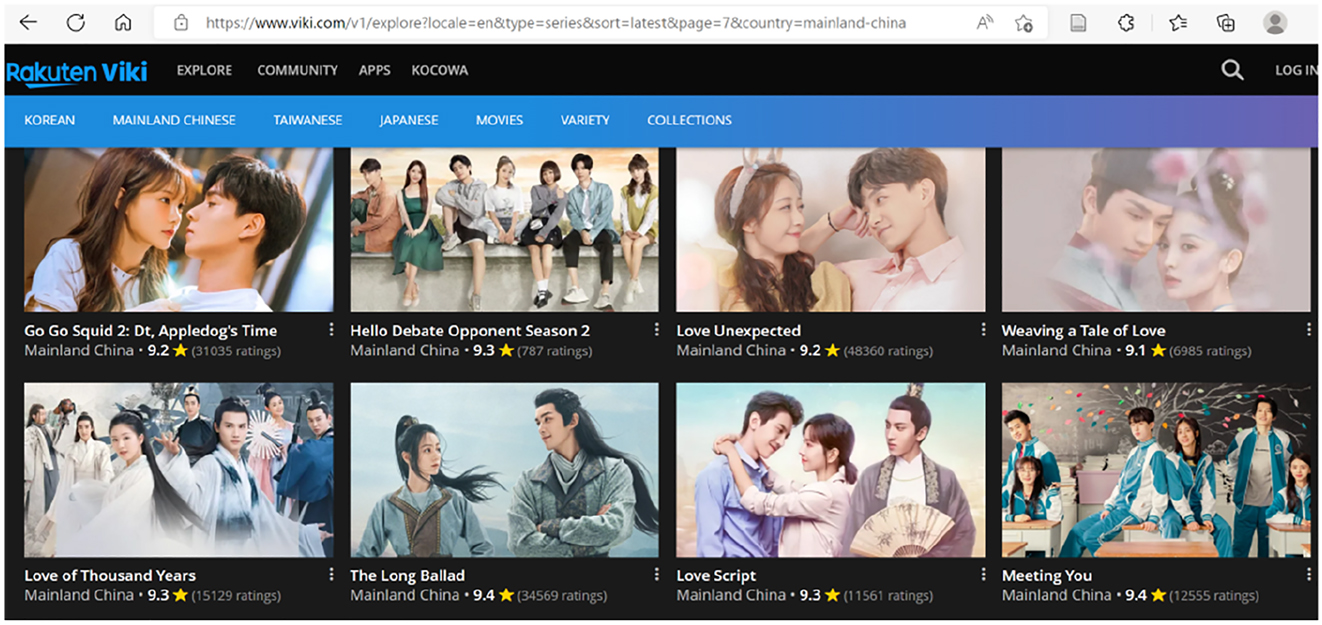Image resolution: width=1322 pixels, height=625 pixels.
Task: Show more options for Hello Debate Opponent Season 2
Action: coord(657,330)
